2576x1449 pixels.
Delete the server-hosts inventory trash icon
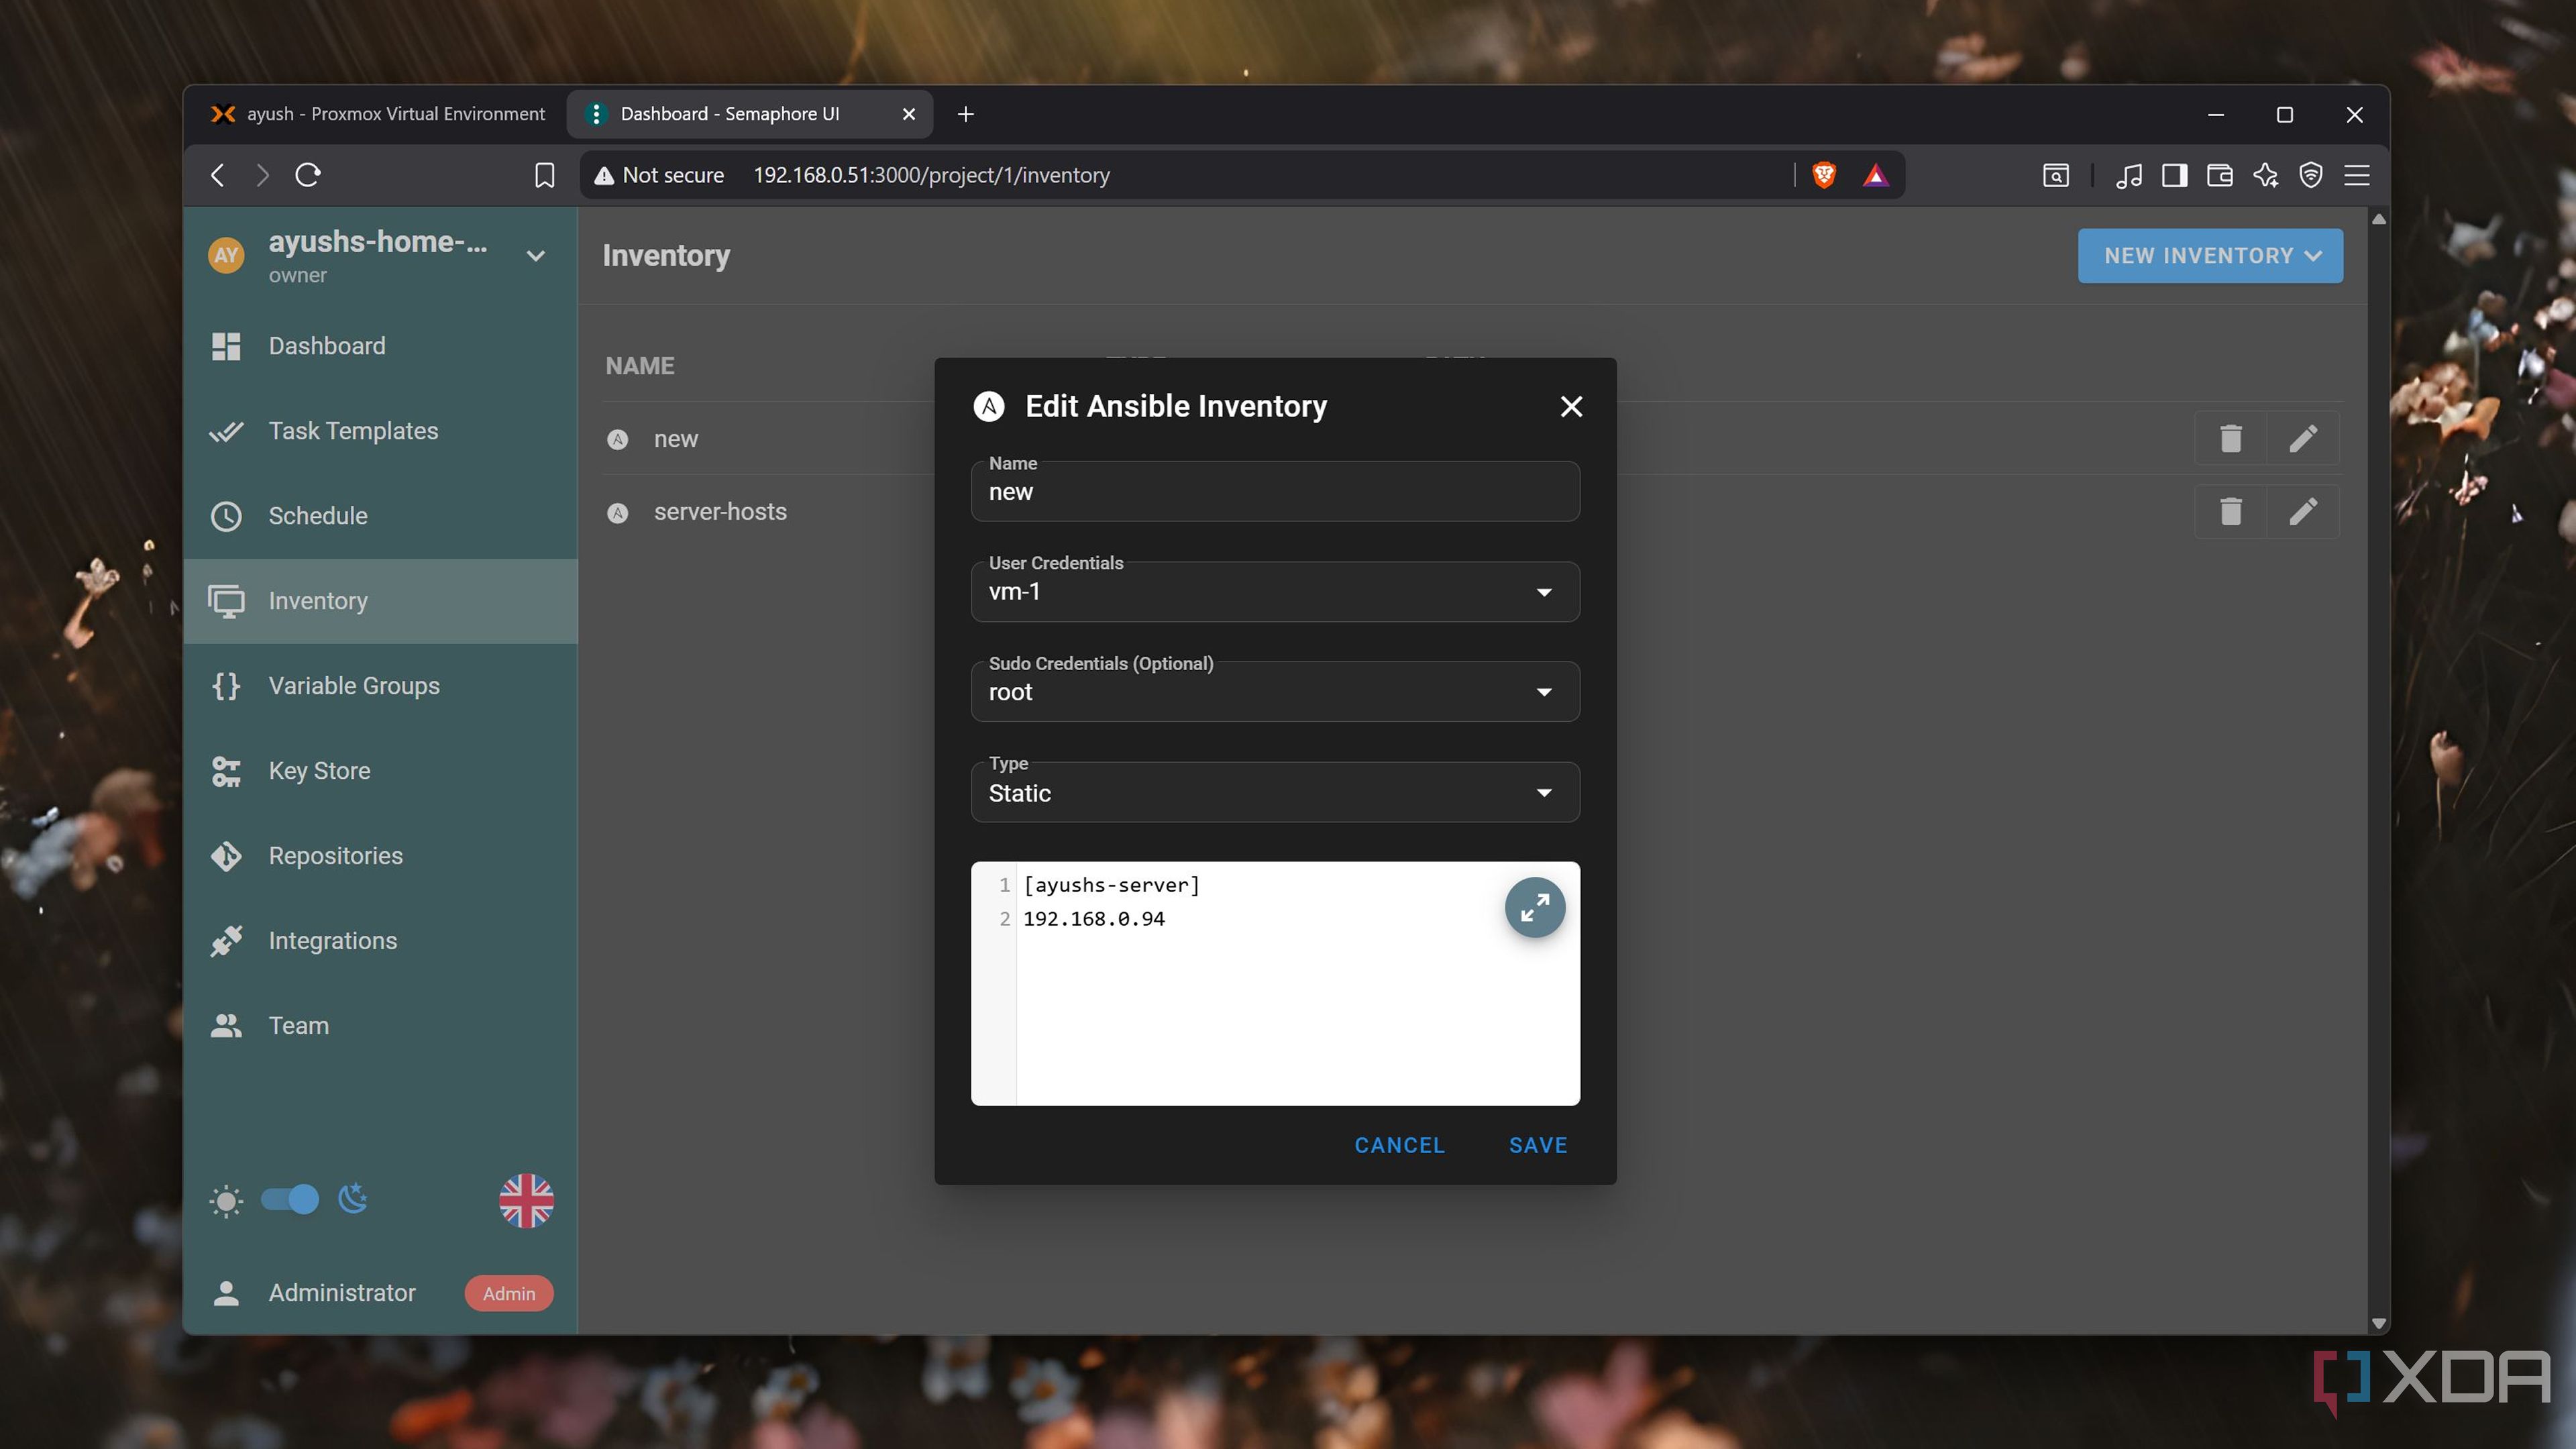tap(2231, 512)
